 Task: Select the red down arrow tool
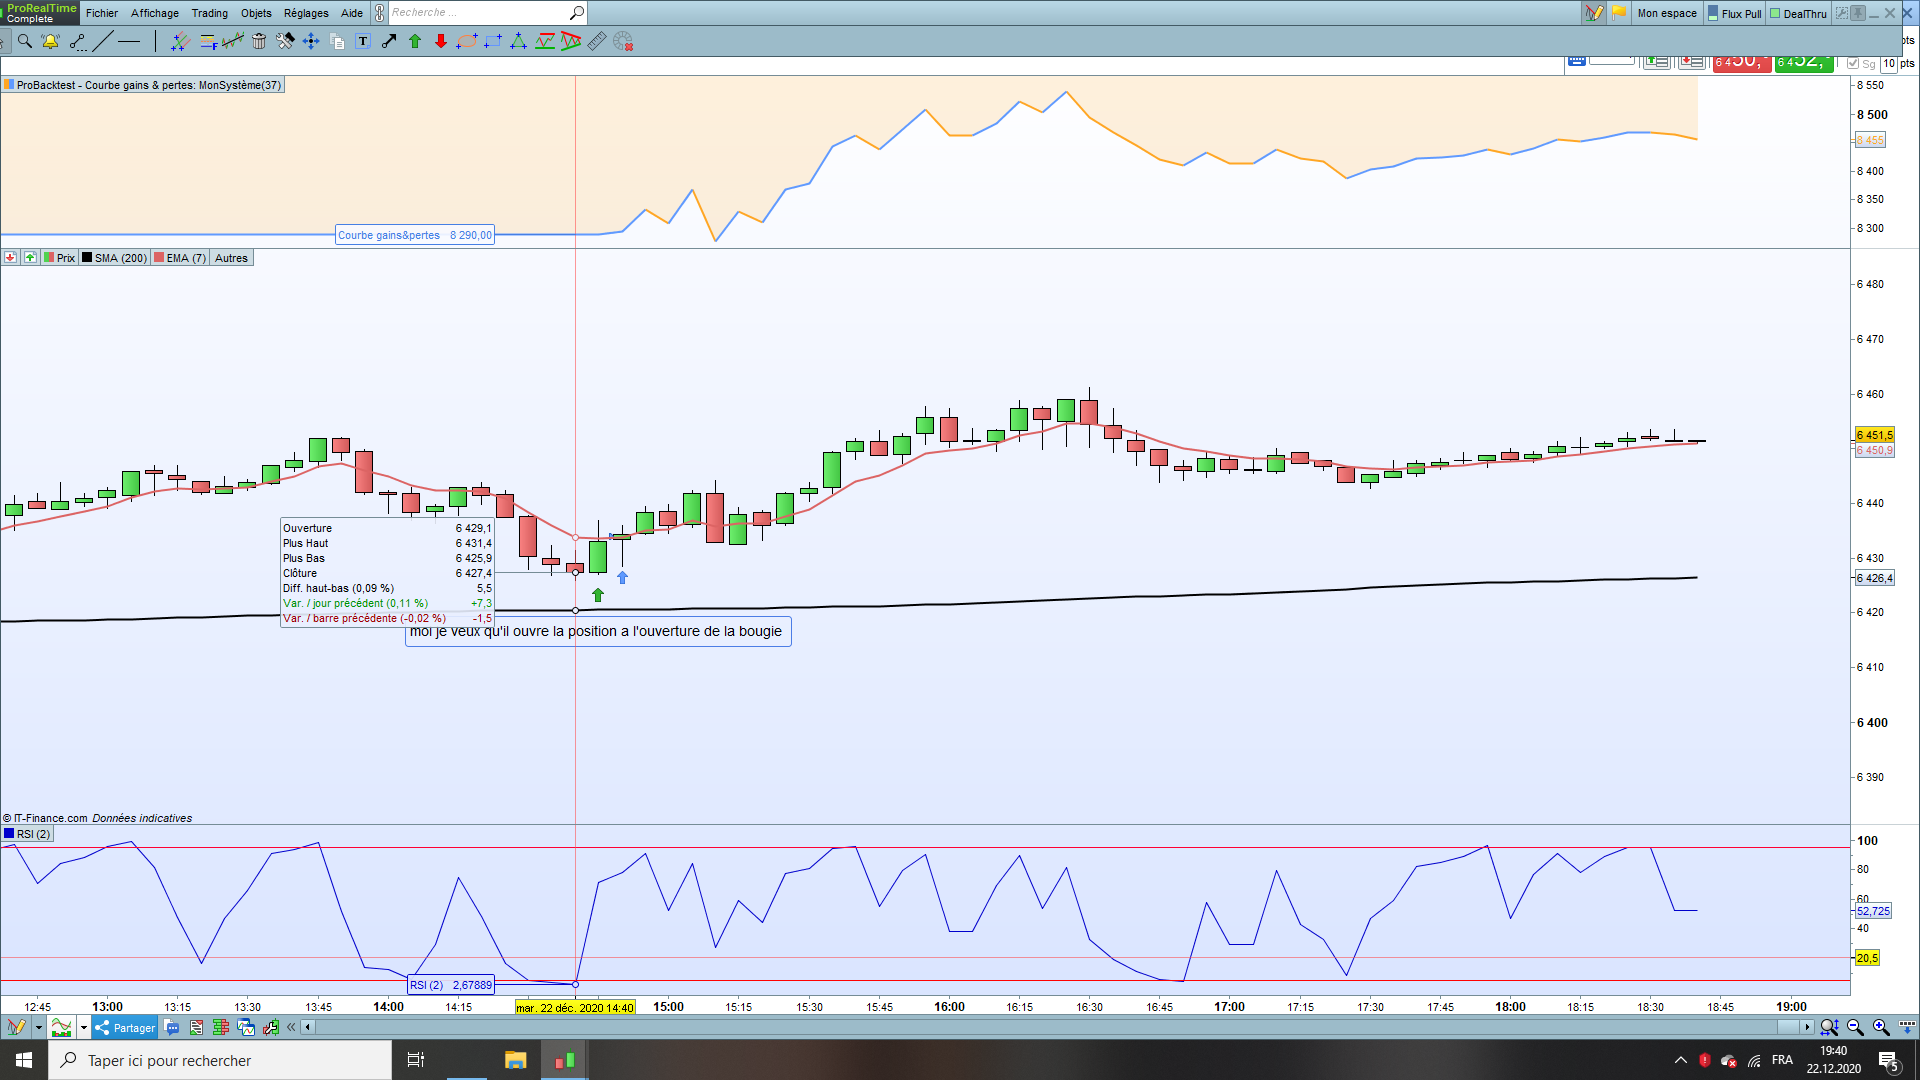(440, 41)
